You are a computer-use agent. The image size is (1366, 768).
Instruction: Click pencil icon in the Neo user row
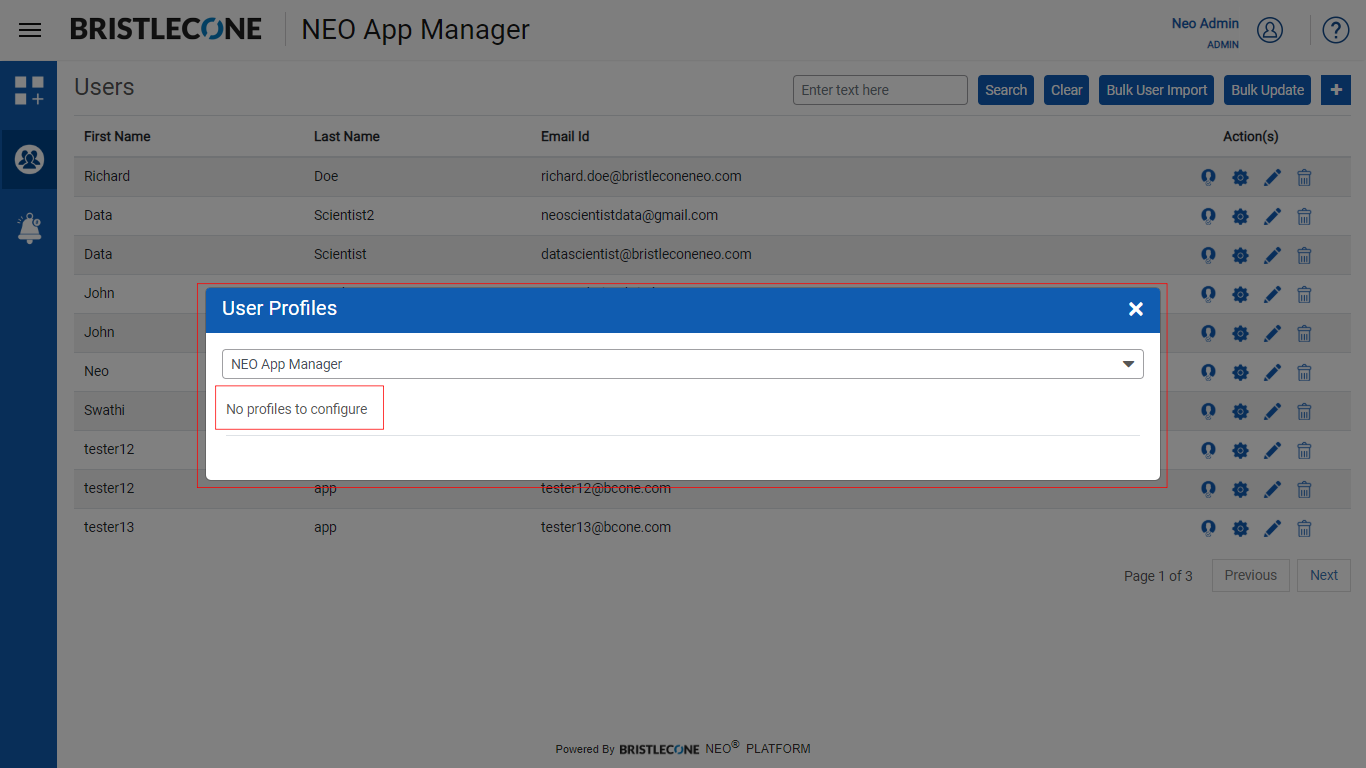click(1272, 372)
